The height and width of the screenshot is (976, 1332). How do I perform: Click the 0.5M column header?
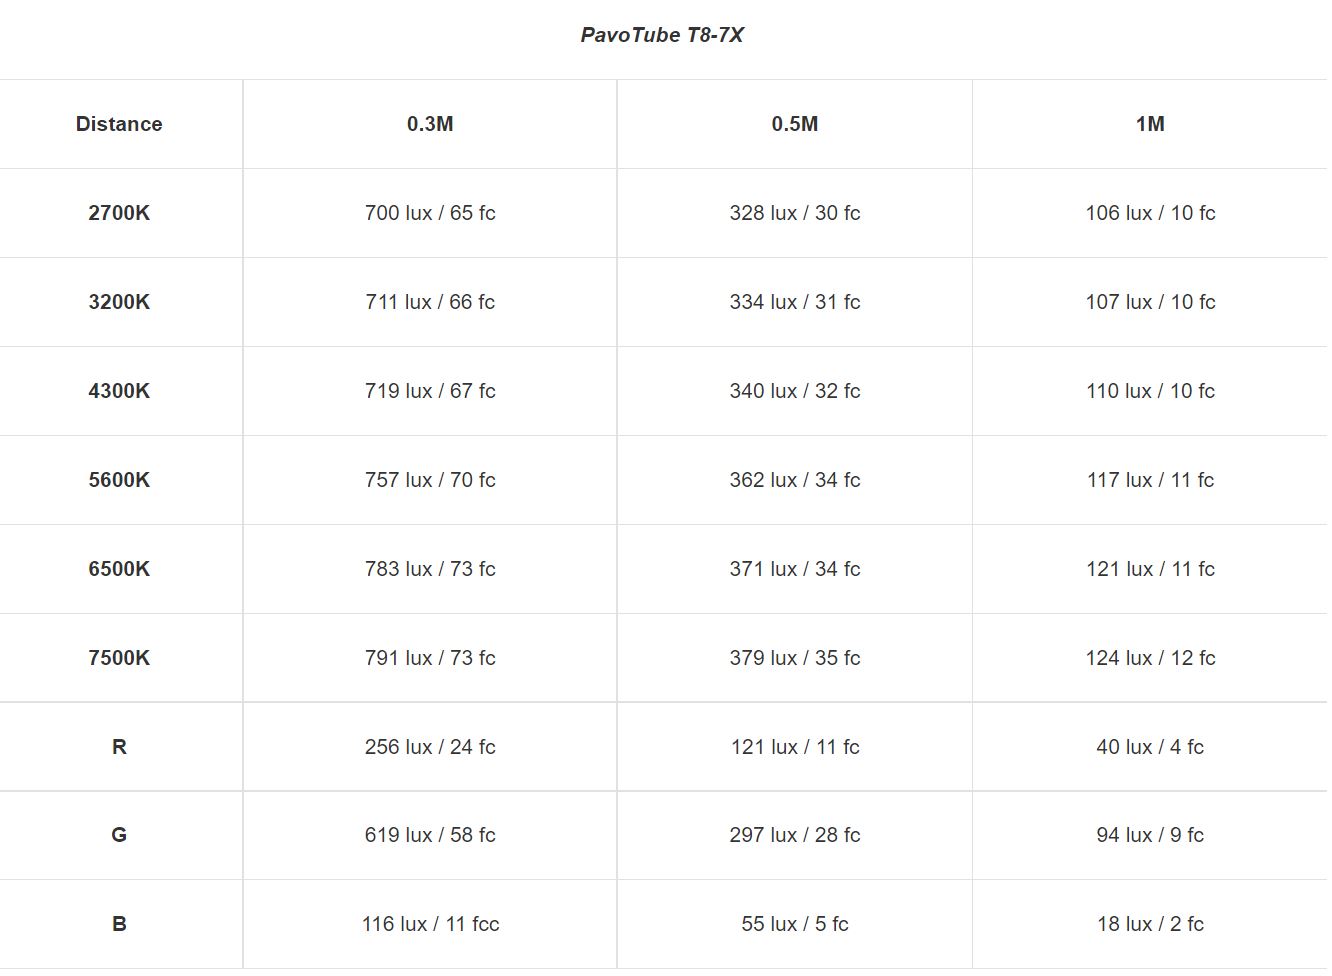pyautogui.click(x=795, y=124)
